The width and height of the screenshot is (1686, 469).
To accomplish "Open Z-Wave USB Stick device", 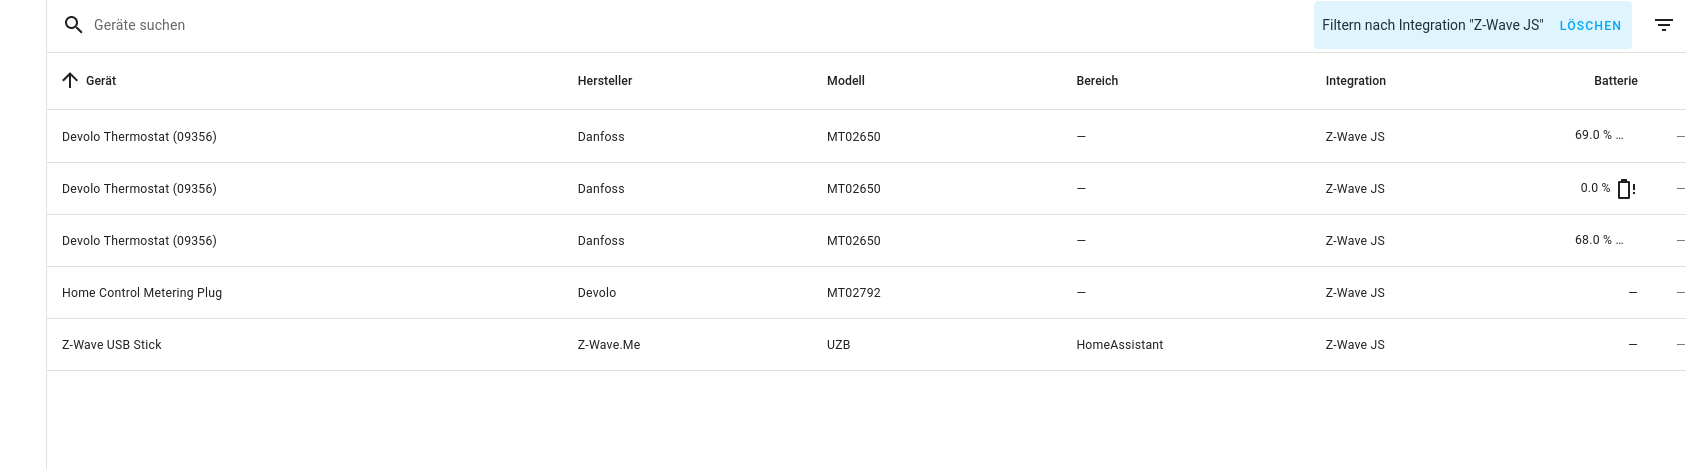I will click(112, 345).
